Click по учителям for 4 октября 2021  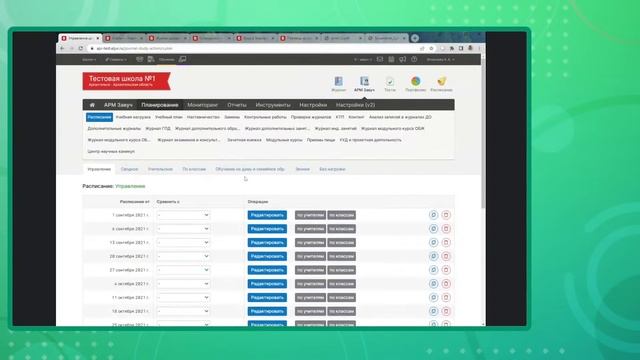[x=310, y=284]
